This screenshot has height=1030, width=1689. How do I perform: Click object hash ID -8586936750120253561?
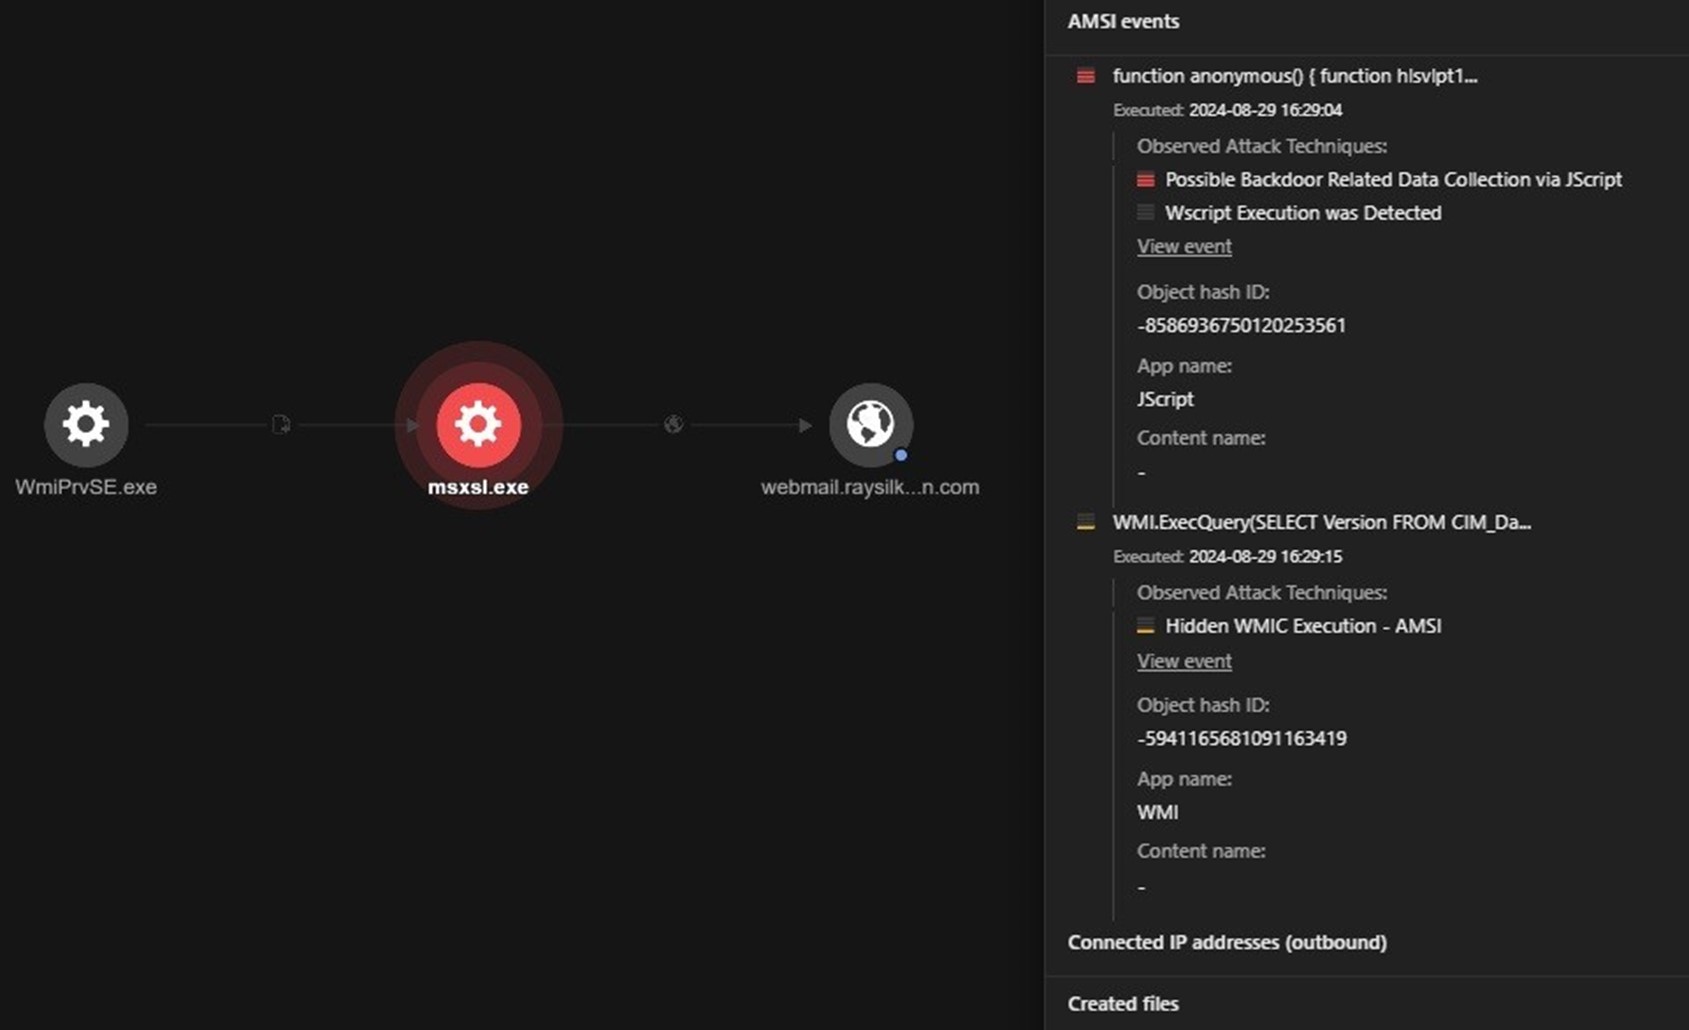pos(1241,325)
